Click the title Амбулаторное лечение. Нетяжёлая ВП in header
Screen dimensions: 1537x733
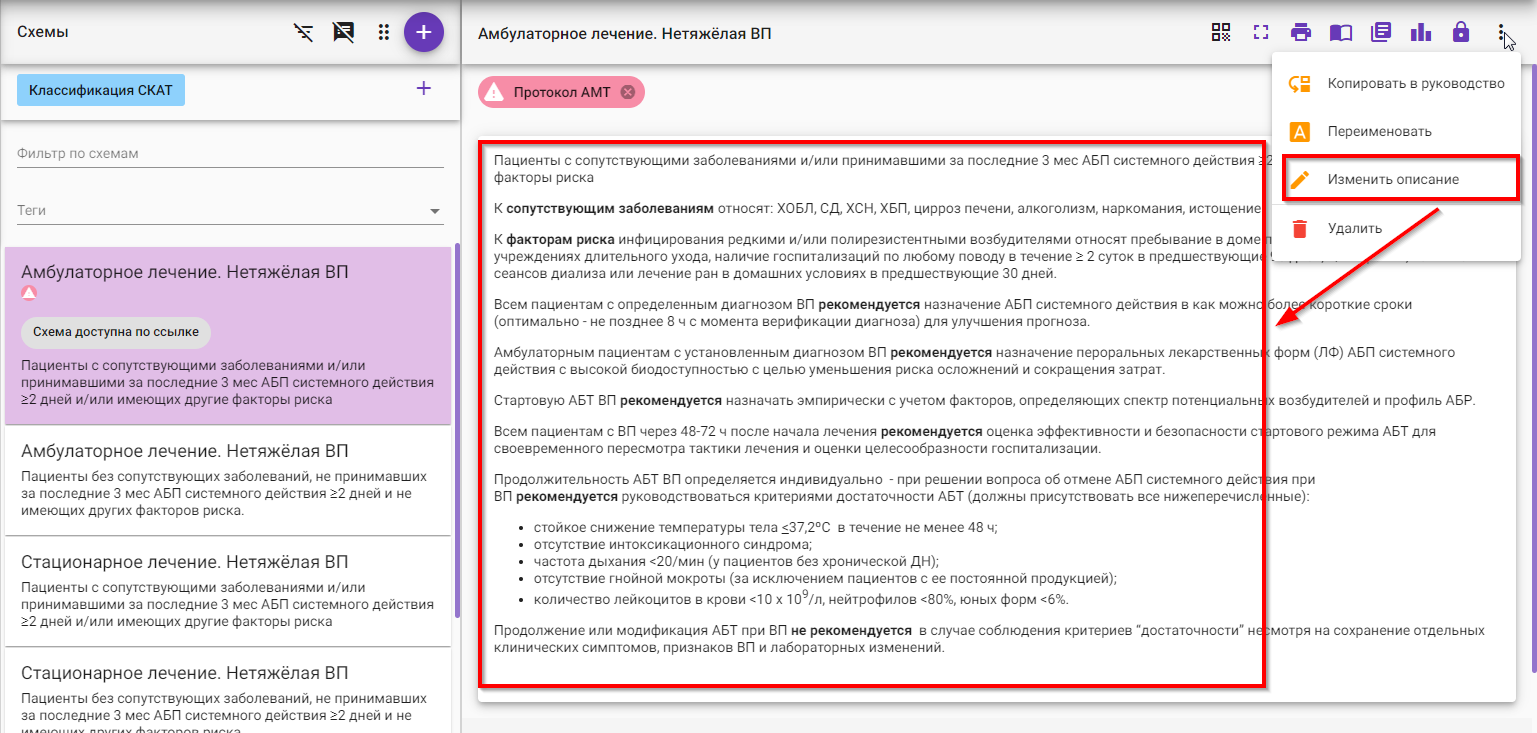(625, 34)
